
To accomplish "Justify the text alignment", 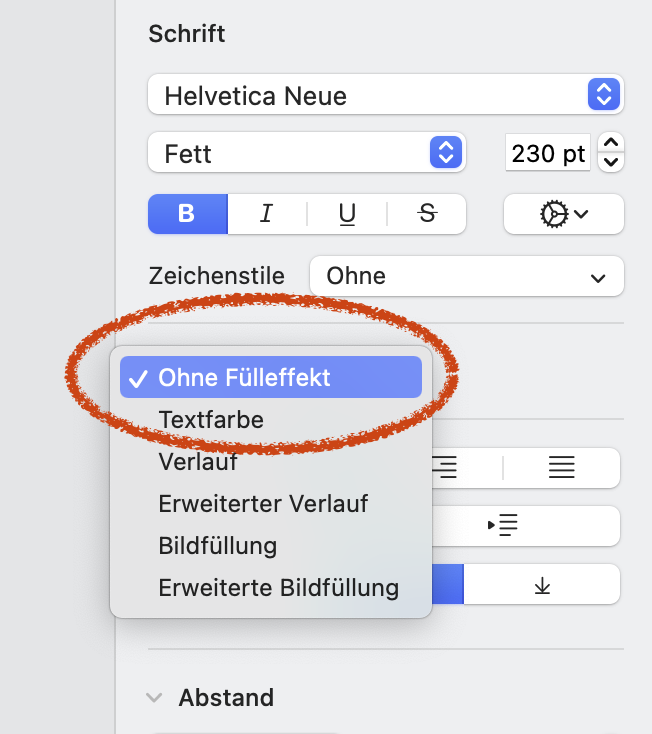I will 561,466.
